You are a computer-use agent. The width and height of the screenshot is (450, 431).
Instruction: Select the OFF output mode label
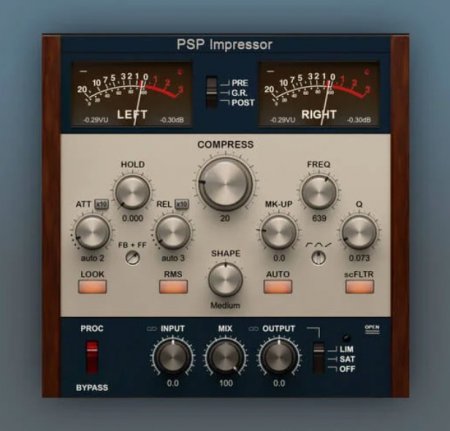(347, 369)
